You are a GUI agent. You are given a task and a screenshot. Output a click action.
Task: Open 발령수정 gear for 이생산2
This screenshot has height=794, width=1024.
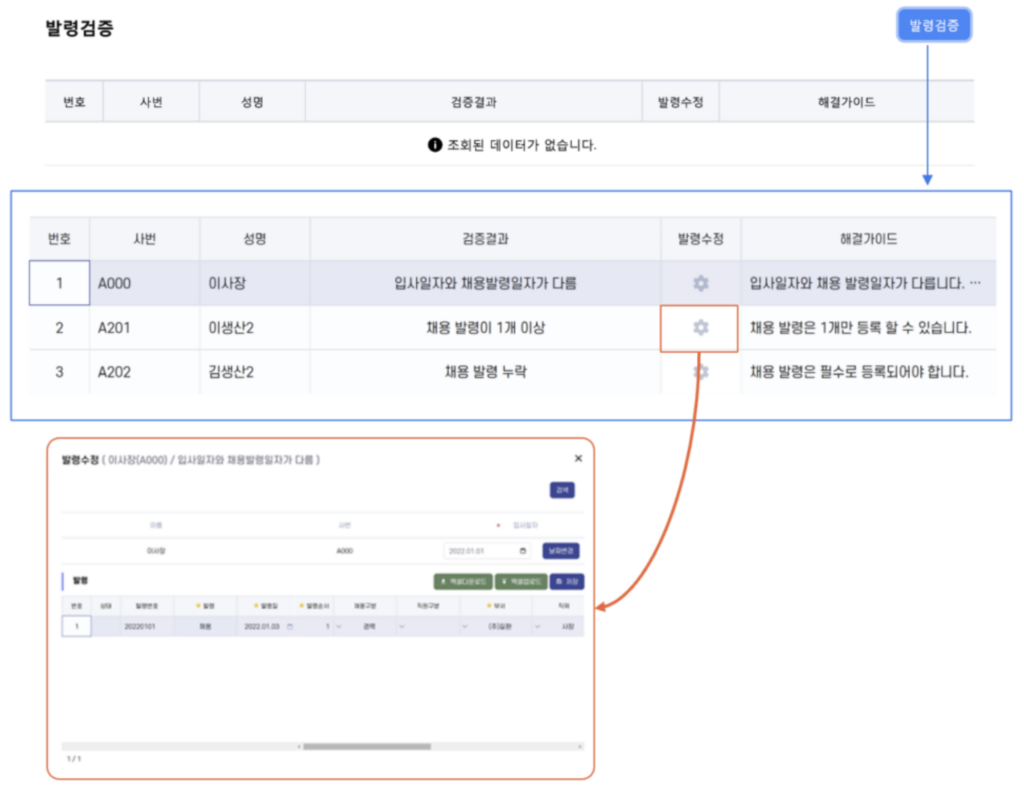click(700, 328)
